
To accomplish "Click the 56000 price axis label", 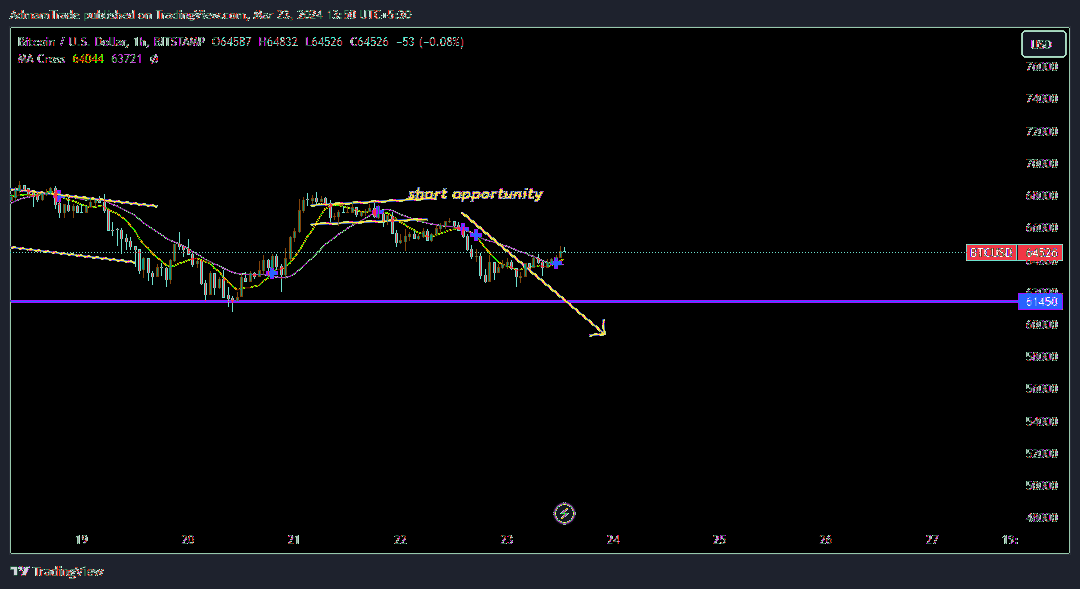I will tap(1042, 389).
